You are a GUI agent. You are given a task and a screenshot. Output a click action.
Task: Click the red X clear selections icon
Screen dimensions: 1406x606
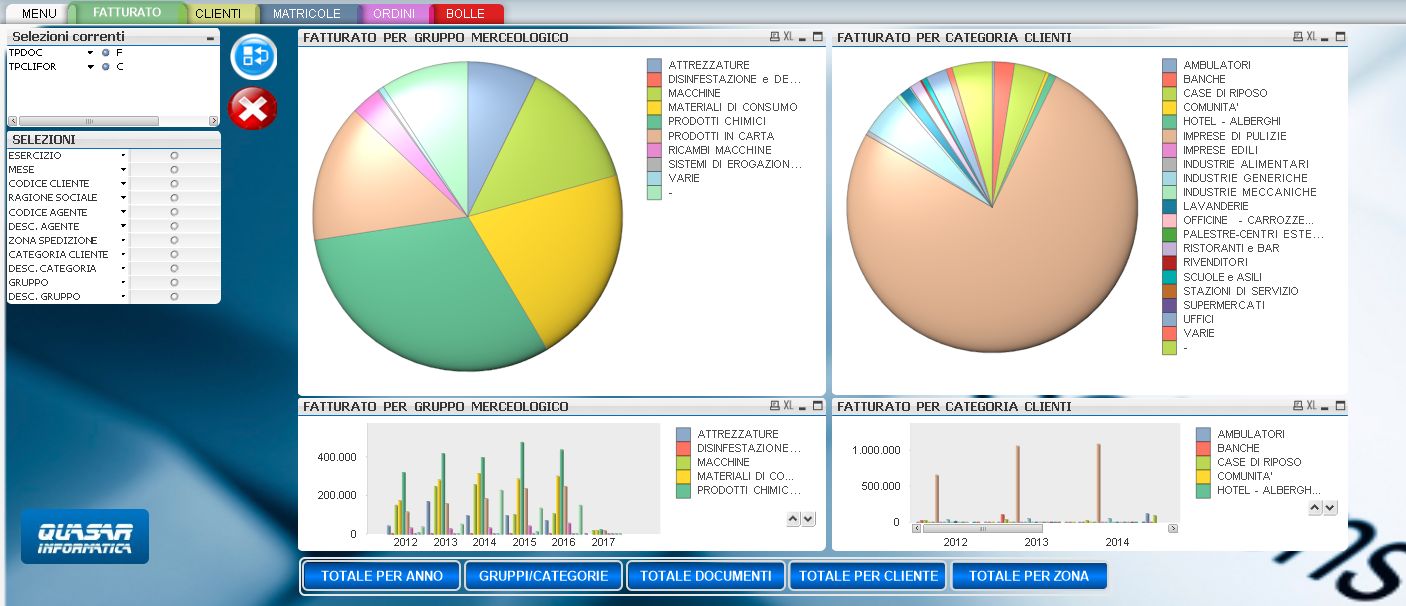point(253,108)
